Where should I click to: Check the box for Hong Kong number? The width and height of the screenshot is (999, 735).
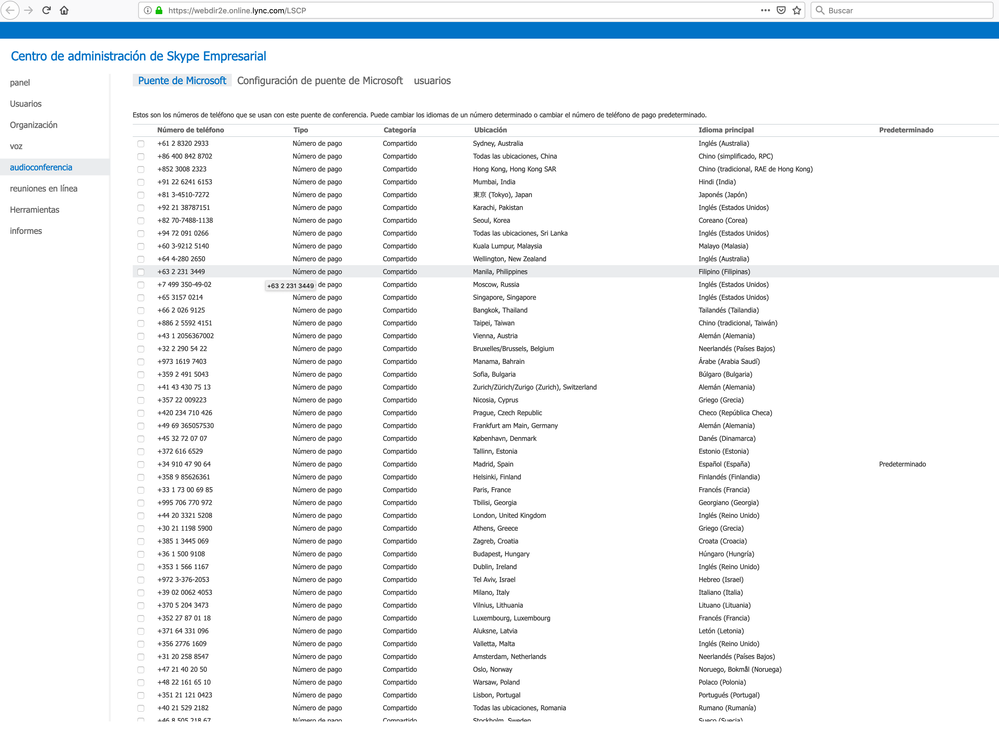coord(141,169)
